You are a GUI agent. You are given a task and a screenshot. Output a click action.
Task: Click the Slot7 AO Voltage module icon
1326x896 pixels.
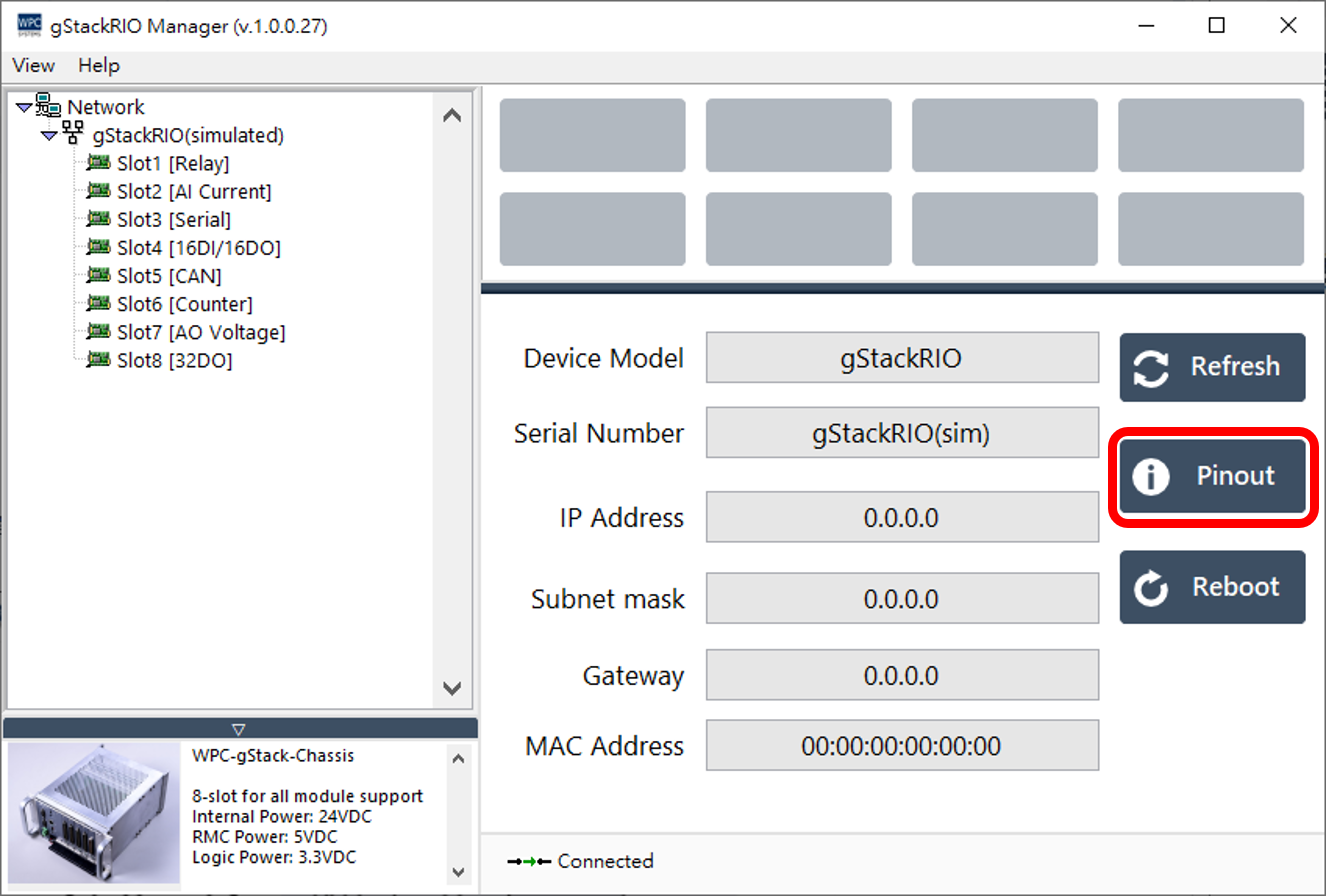coord(98,331)
